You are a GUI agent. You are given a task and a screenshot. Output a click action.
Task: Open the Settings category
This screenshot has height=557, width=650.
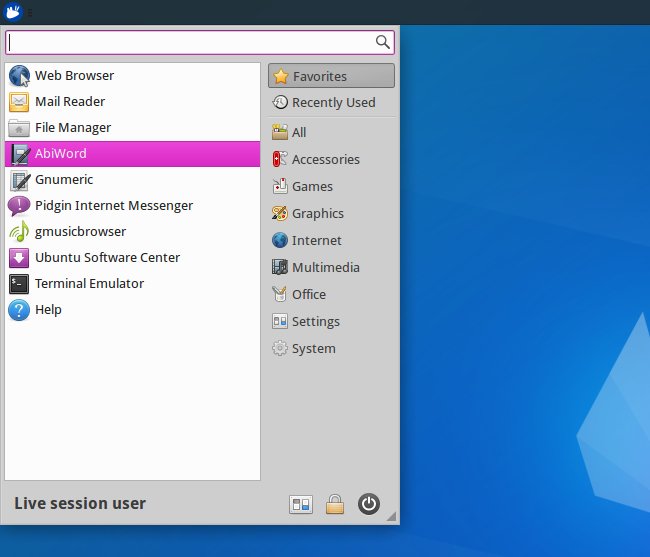click(x=332, y=321)
